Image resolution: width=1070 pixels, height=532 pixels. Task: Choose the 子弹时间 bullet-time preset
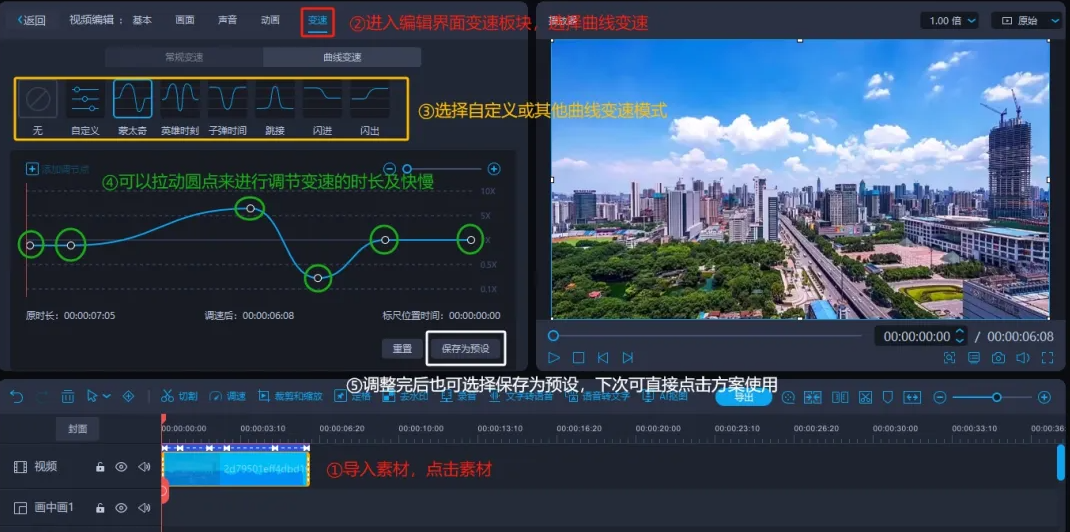pos(228,108)
